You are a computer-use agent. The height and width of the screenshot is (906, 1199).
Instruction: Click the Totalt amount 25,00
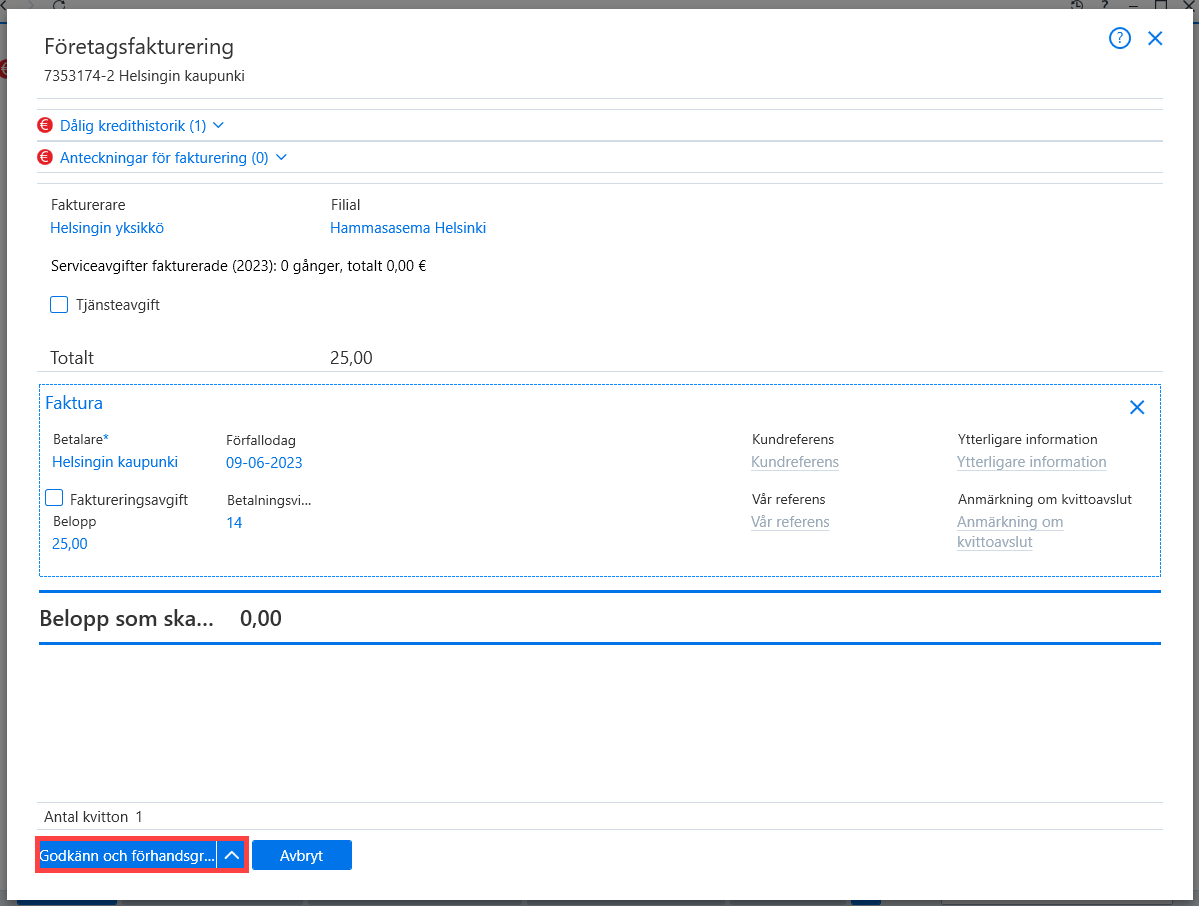(x=351, y=358)
